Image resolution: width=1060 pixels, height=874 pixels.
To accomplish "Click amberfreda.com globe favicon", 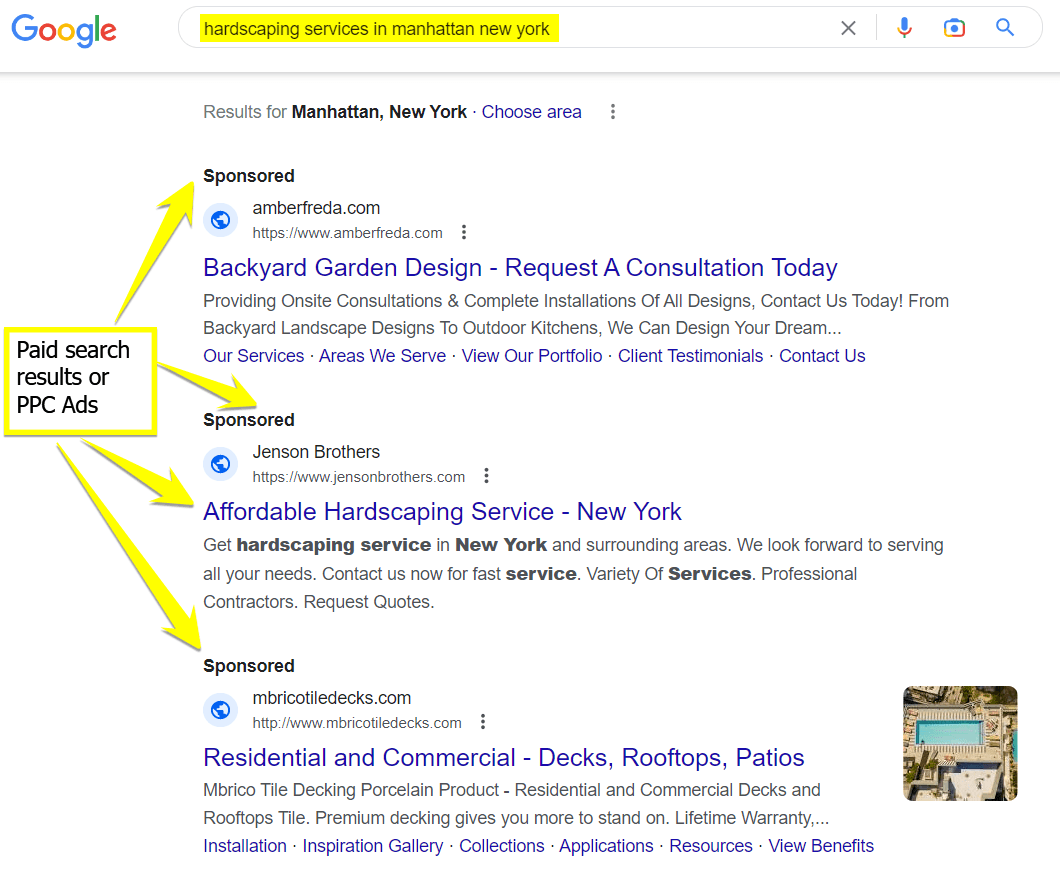I will click(x=220, y=220).
